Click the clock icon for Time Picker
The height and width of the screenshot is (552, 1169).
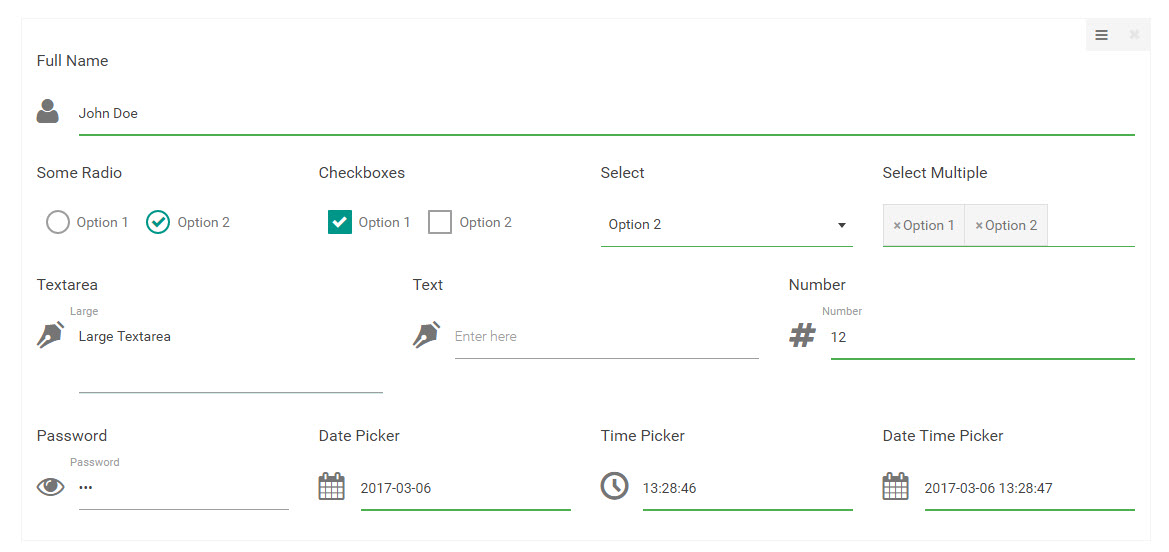(614, 486)
